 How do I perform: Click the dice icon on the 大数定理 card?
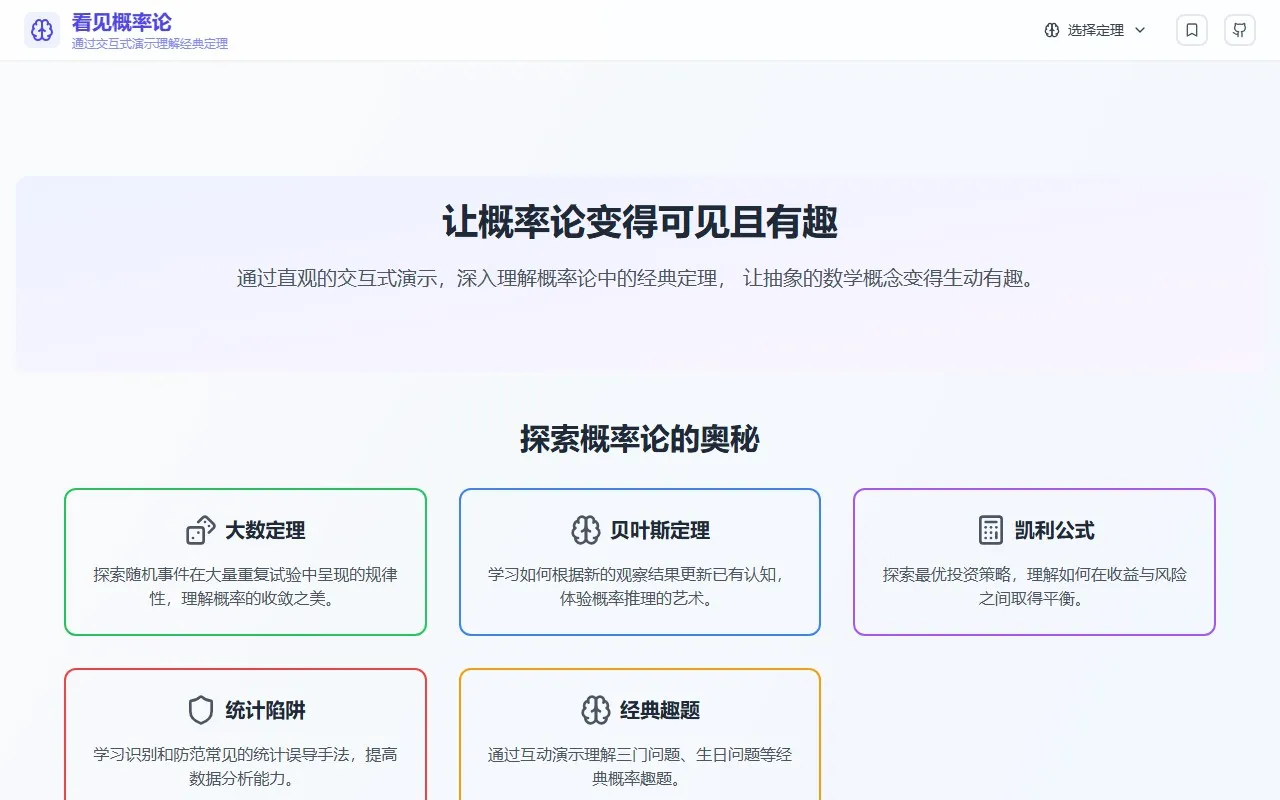[x=201, y=530]
